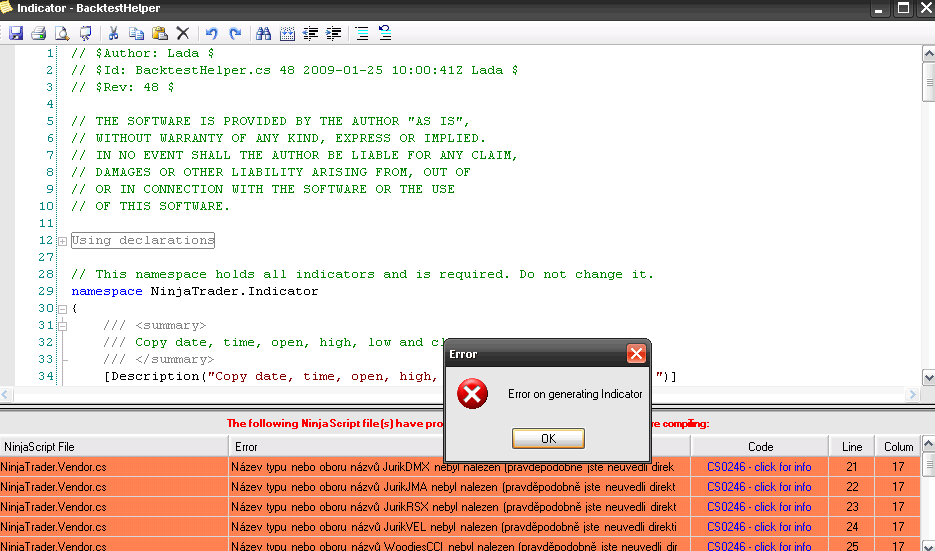Open Print Preview with the magnifier page icon
935x551 pixels.
(62, 33)
